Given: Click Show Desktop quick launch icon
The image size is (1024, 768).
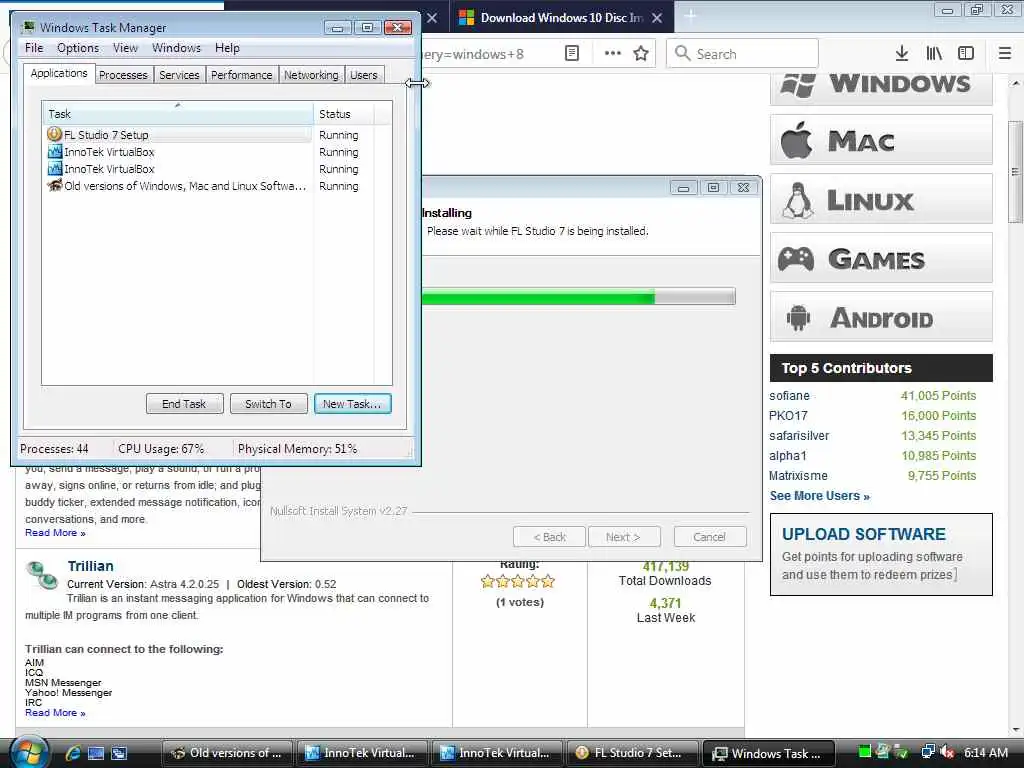Looking at the screenshot, I should coord(95,753).
